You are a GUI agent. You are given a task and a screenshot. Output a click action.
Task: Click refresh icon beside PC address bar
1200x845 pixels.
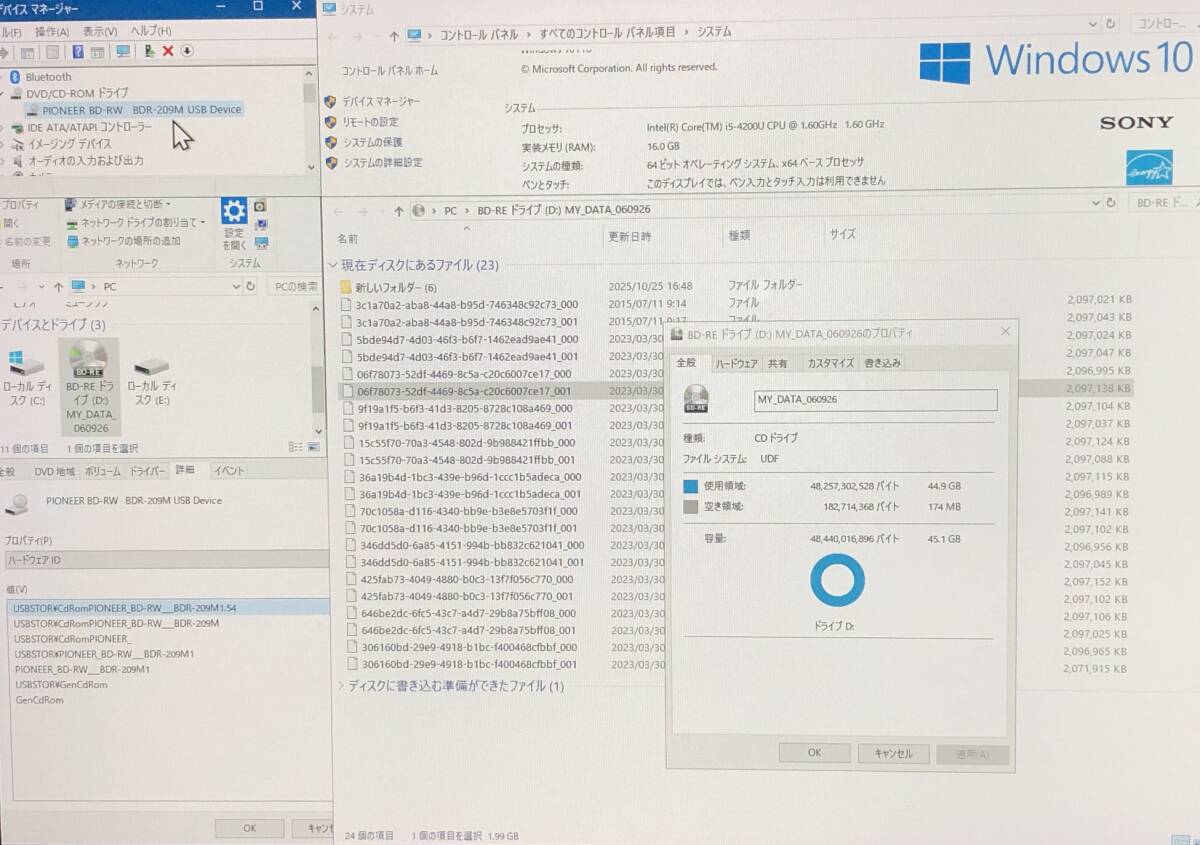(x=250, y=286)
